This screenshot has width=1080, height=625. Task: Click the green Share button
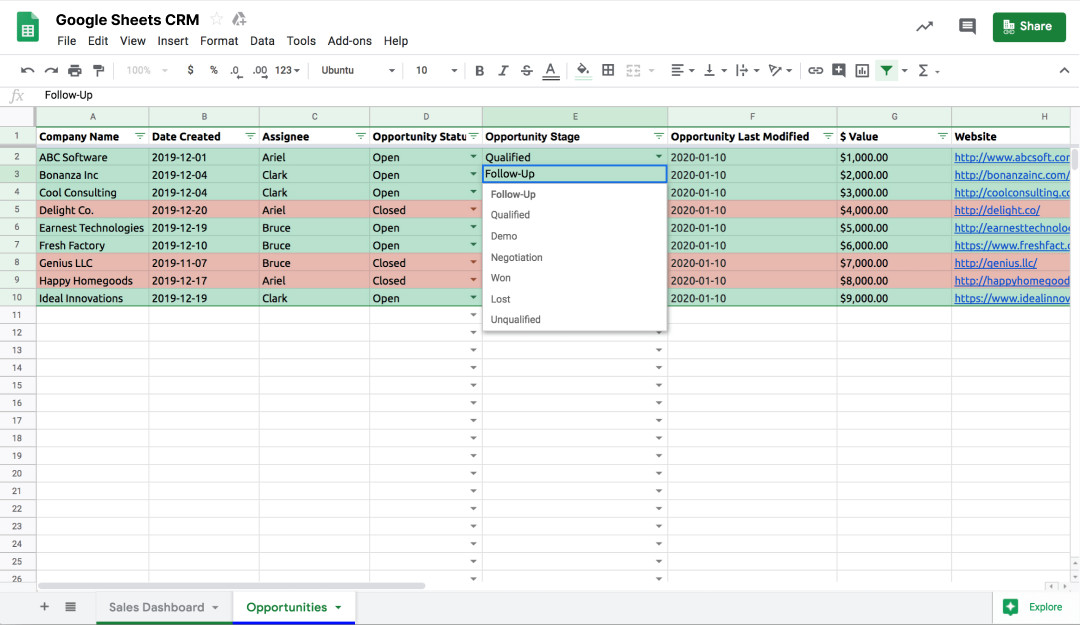tap(1029, 27)
